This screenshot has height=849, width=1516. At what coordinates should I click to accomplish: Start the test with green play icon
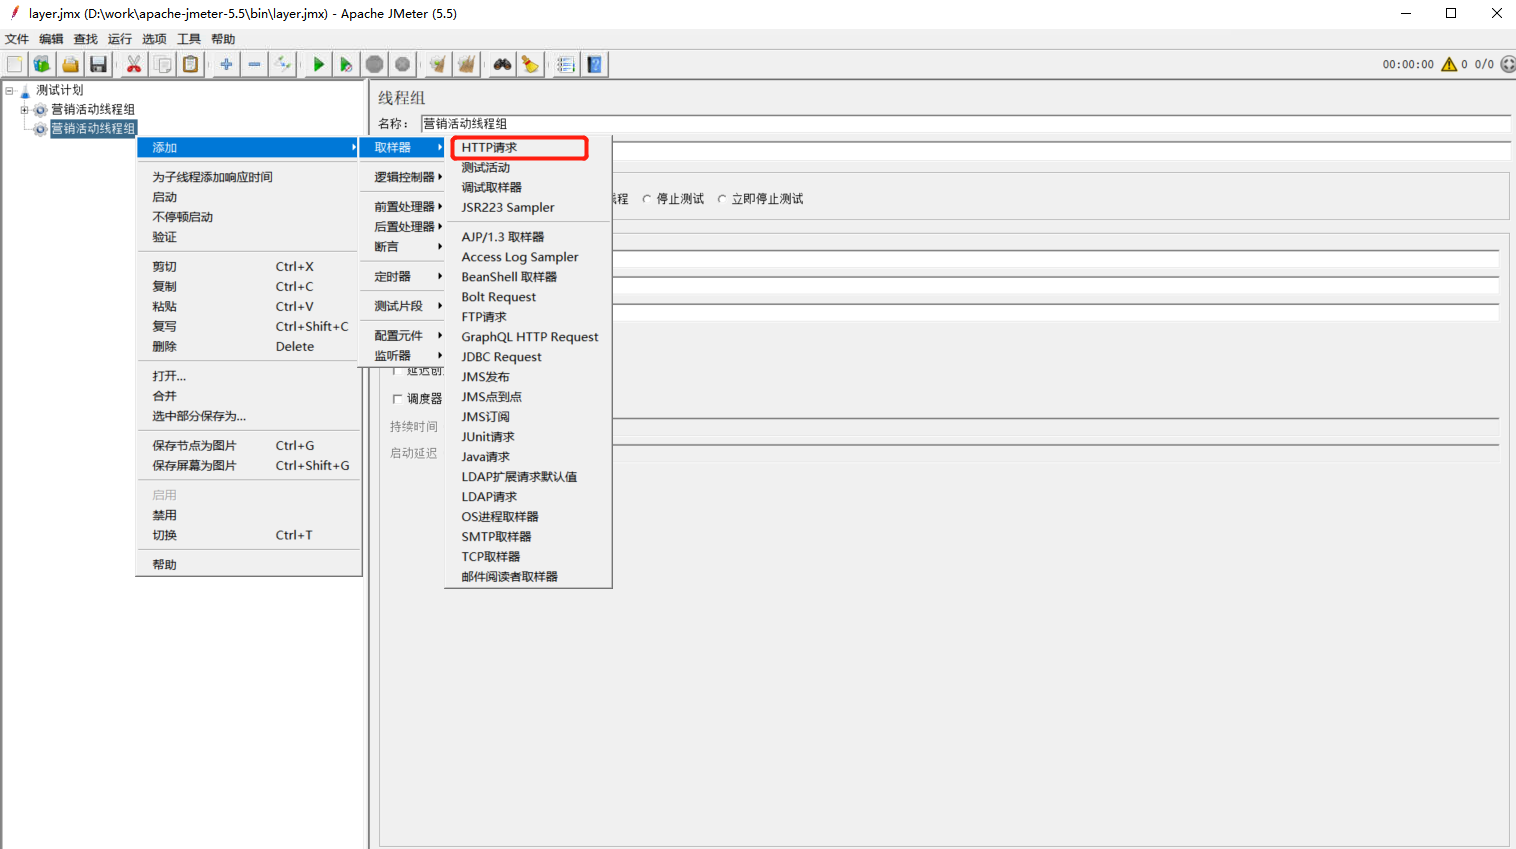click(x=319, y=64)
